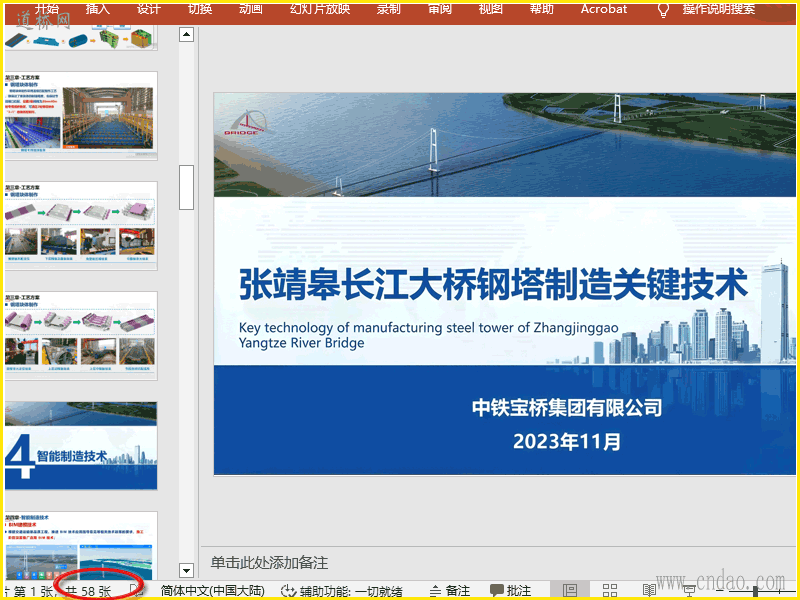Start slideshow from status bar icon

pos(689,591)
